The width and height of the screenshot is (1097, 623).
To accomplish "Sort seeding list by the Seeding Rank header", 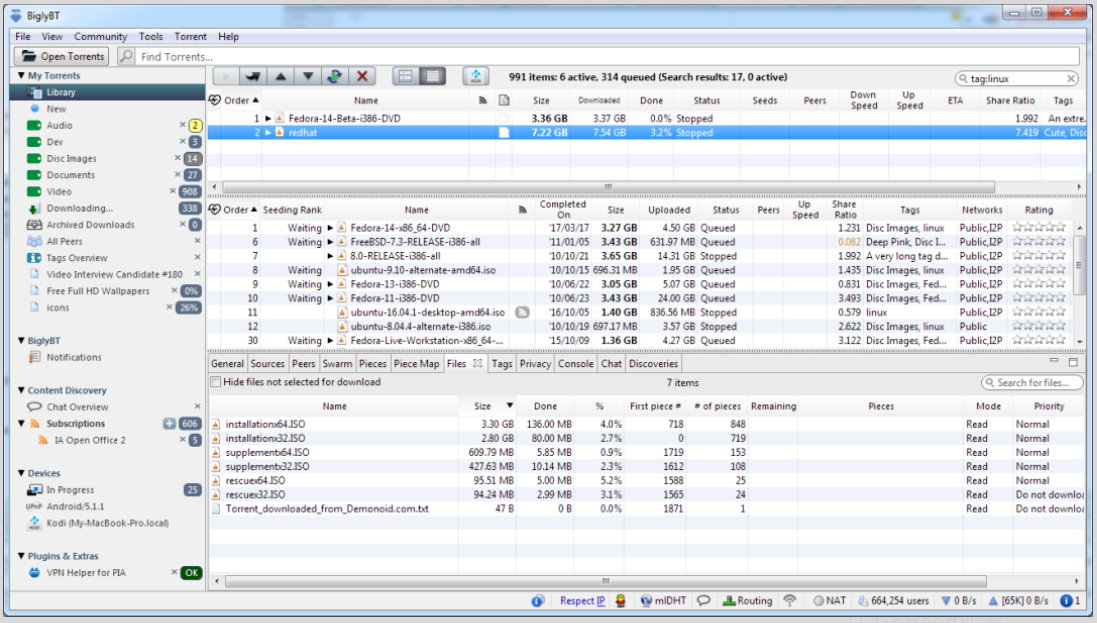I will [x=292, y=210].
